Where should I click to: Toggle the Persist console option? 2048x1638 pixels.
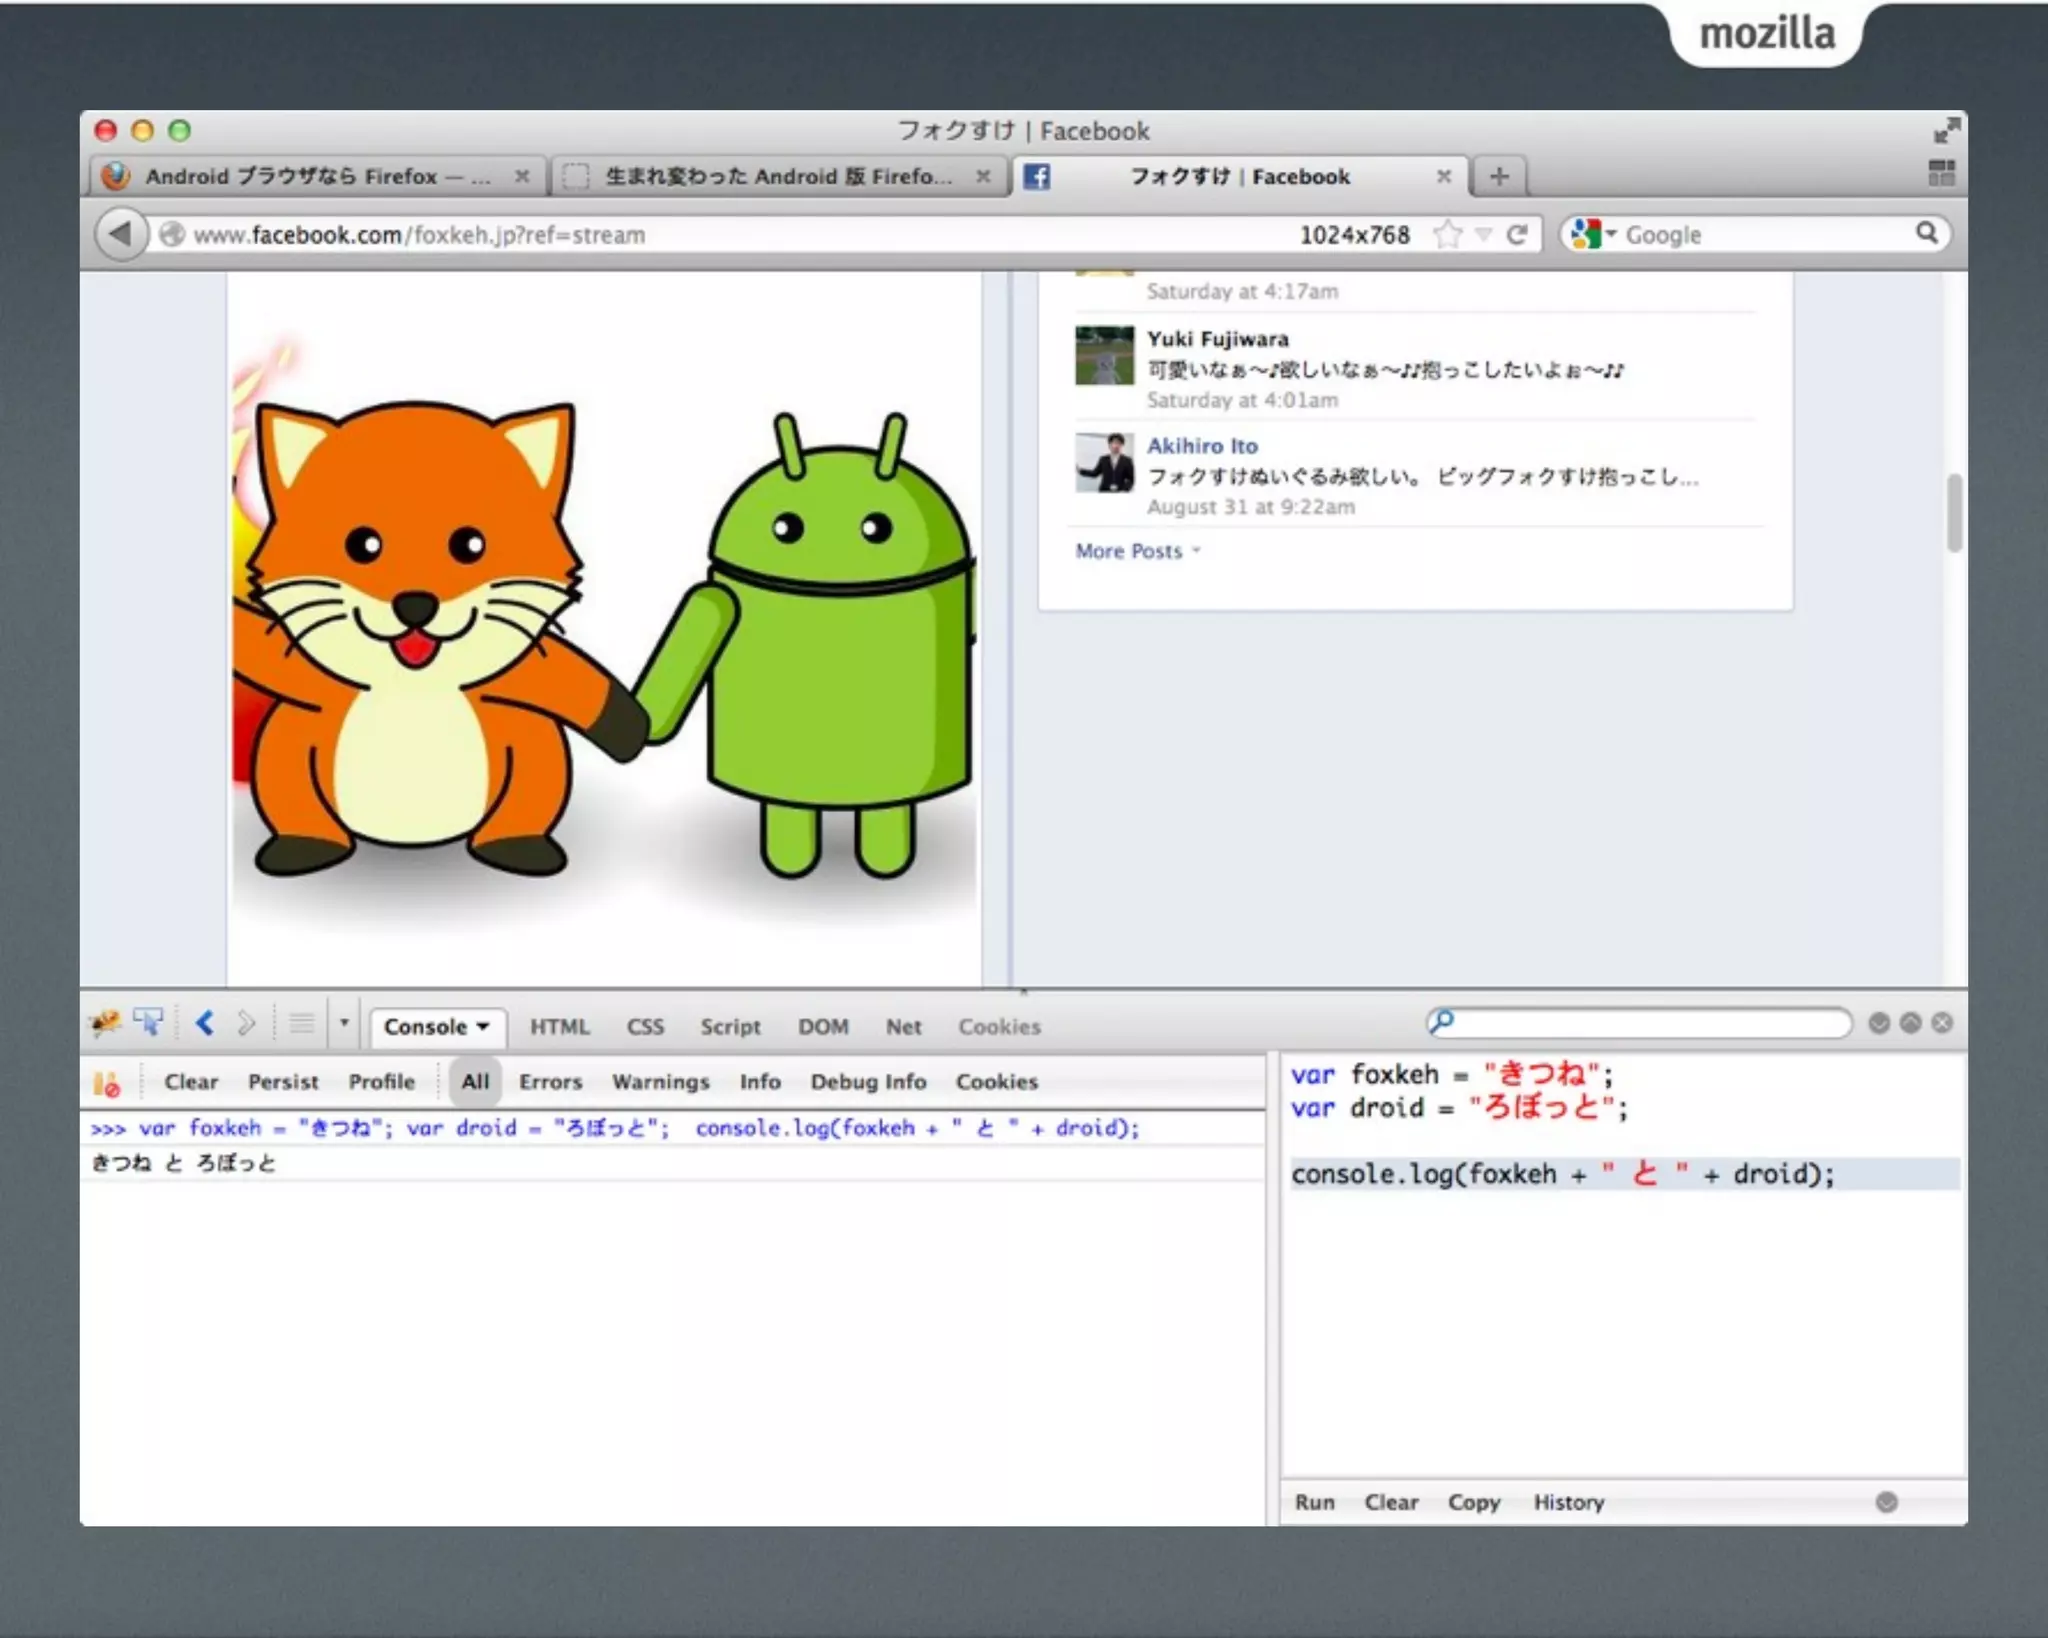point(283,1082)
